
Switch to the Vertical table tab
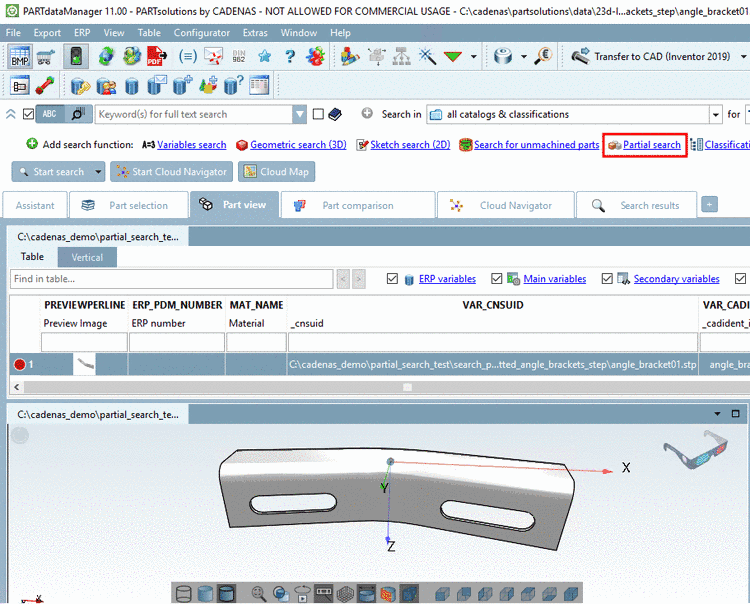(87, 257)
